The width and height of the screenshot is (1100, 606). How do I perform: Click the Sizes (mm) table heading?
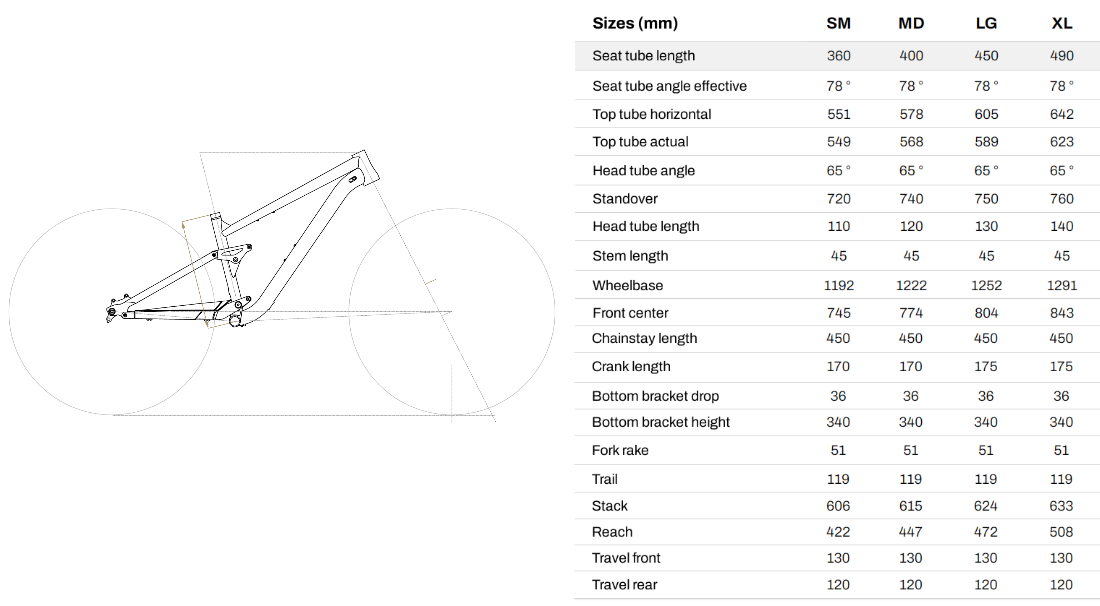point(635,23)
